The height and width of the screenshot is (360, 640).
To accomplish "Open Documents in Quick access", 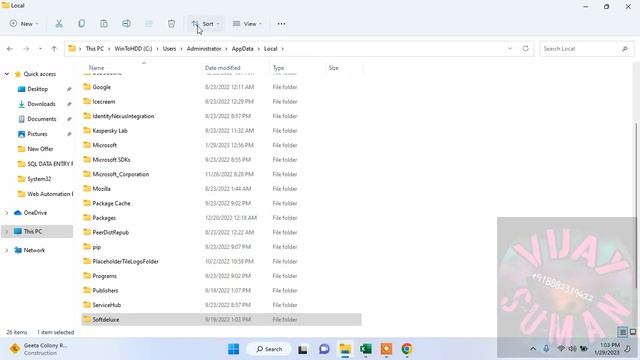I will (42, 119).
